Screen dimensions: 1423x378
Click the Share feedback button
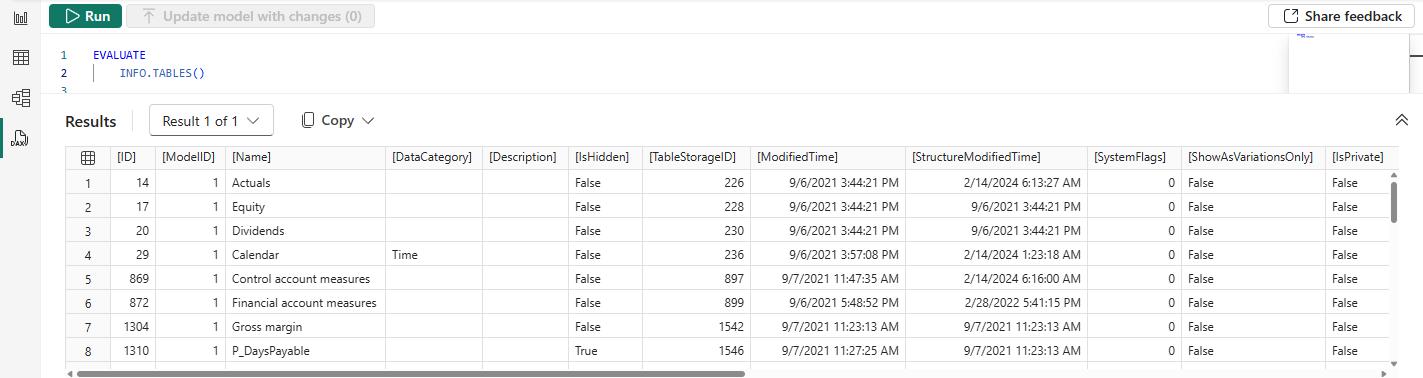[x=1344, y=16]
